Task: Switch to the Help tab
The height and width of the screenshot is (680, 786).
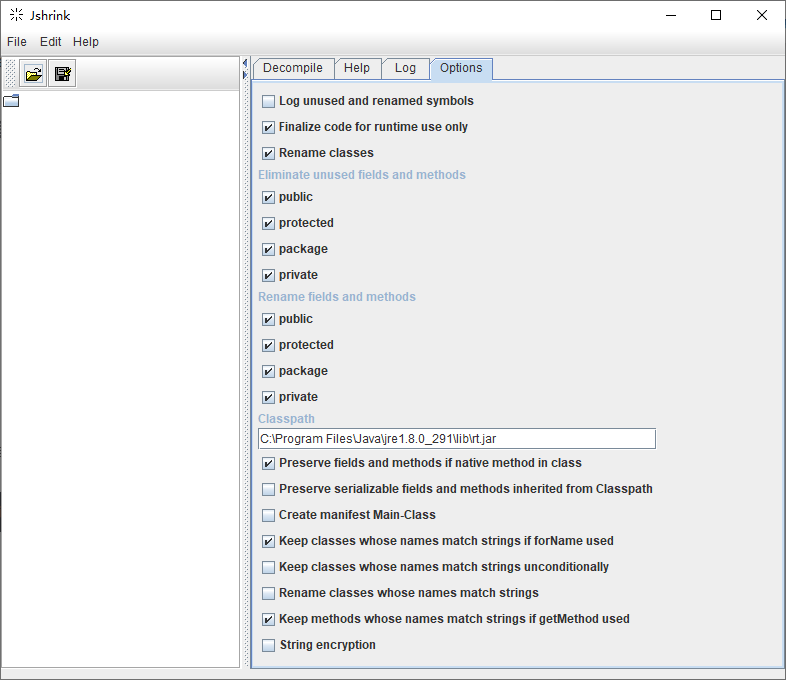Action: pyautogui.click(x=357, y=68)
